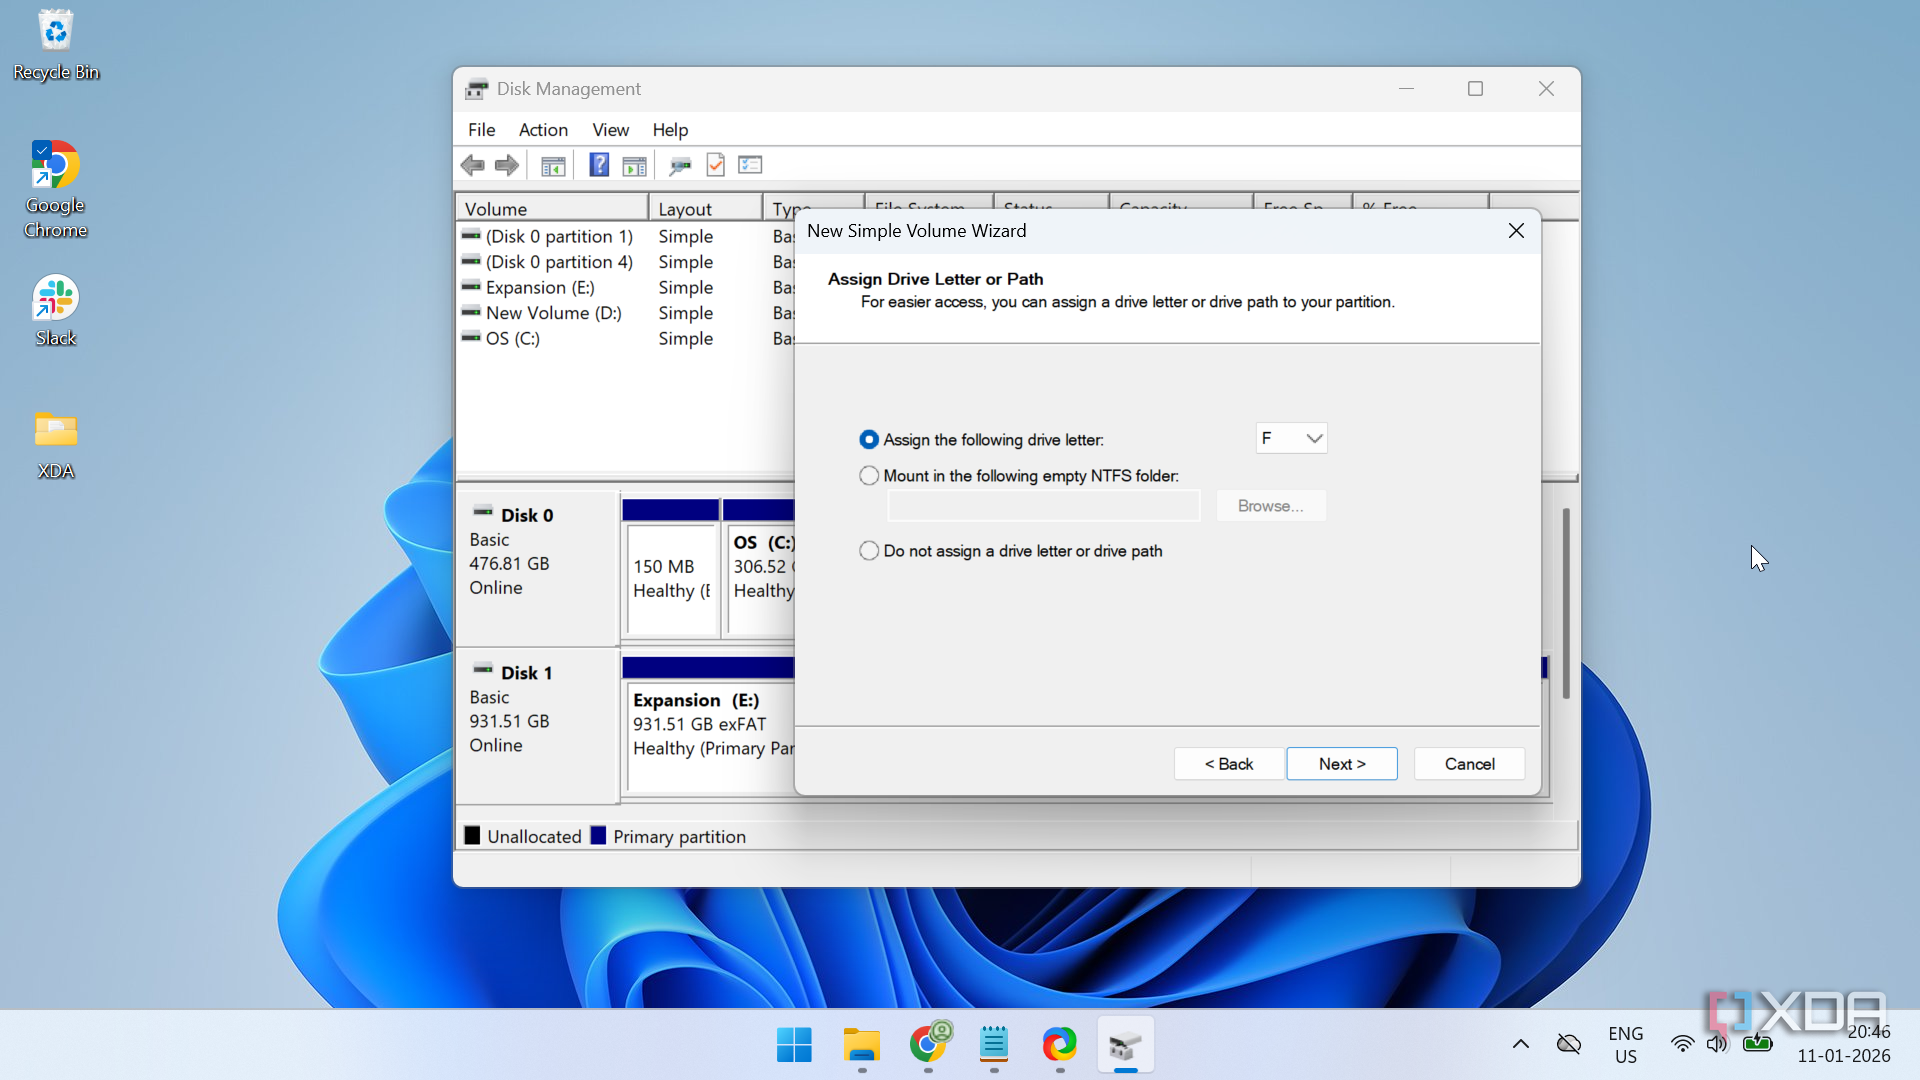The image size is (1920, 1080).
Task: Click the 150 MB Healthy partition block
Action: 671,579
